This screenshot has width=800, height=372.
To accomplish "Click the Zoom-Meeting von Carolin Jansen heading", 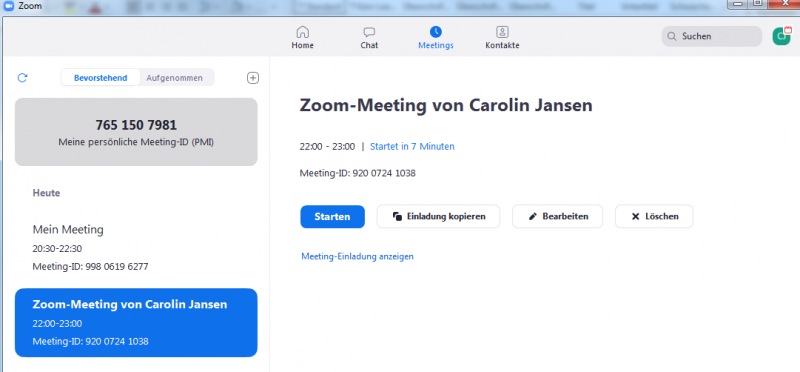I will tap(446, 106).
